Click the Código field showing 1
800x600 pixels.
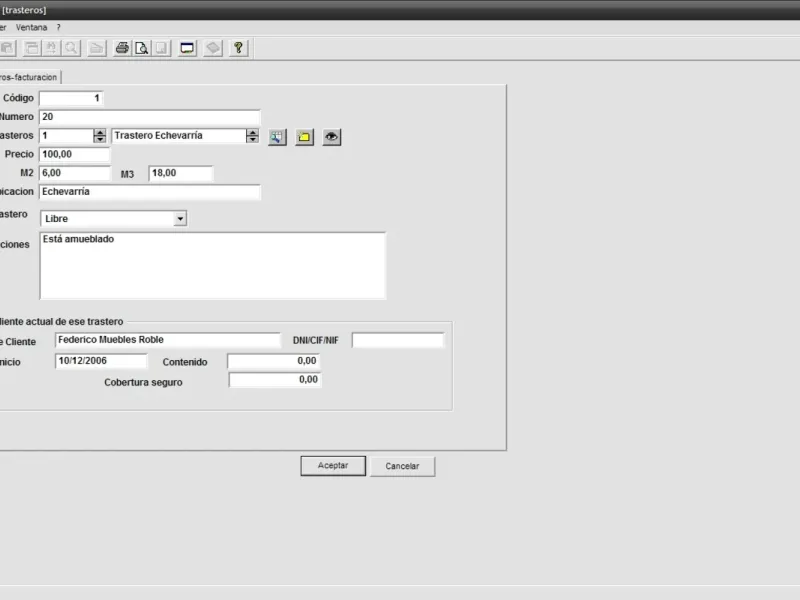[x=71, y=98]
